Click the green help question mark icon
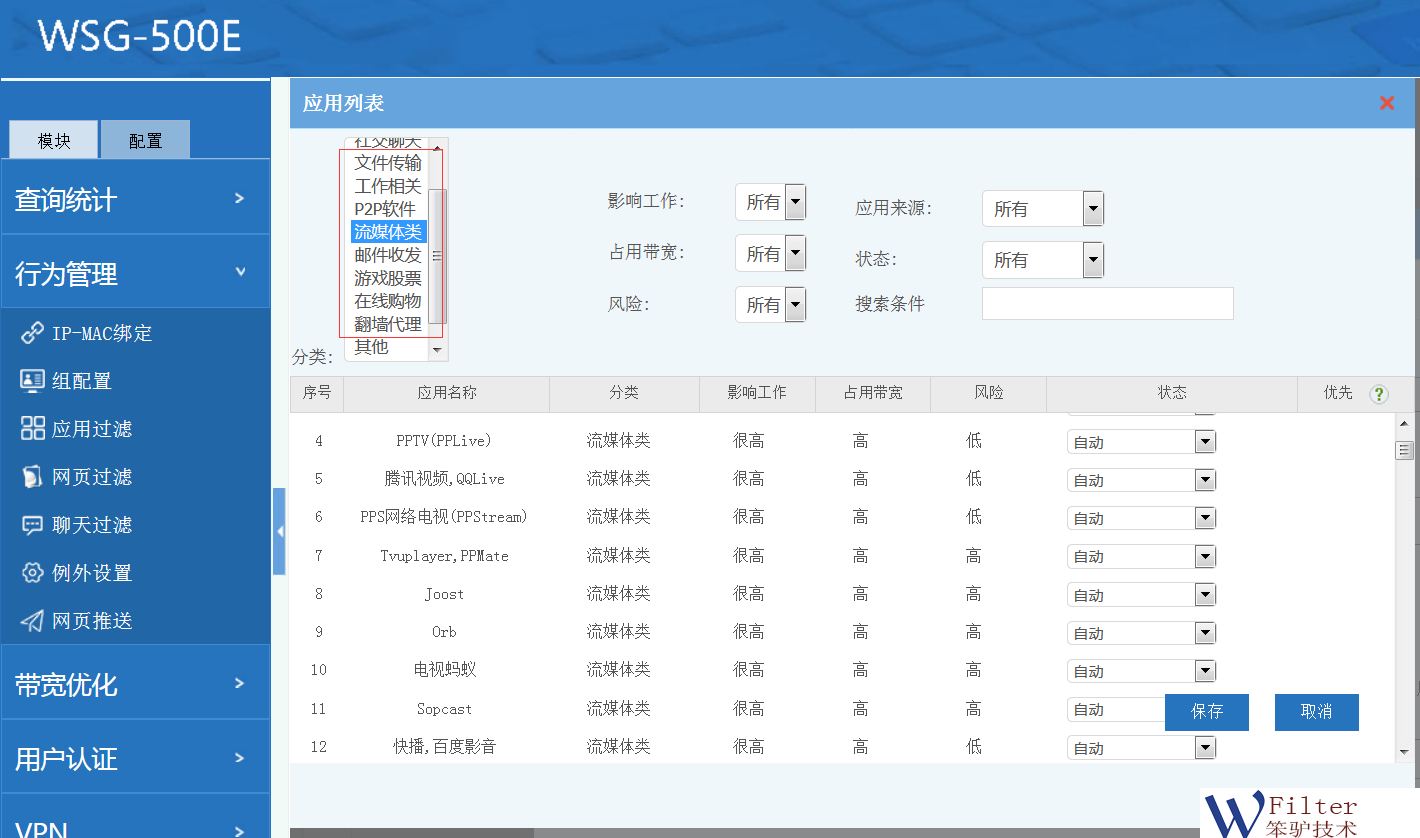Screen dimensions: 1420x838 (1379, 394)
